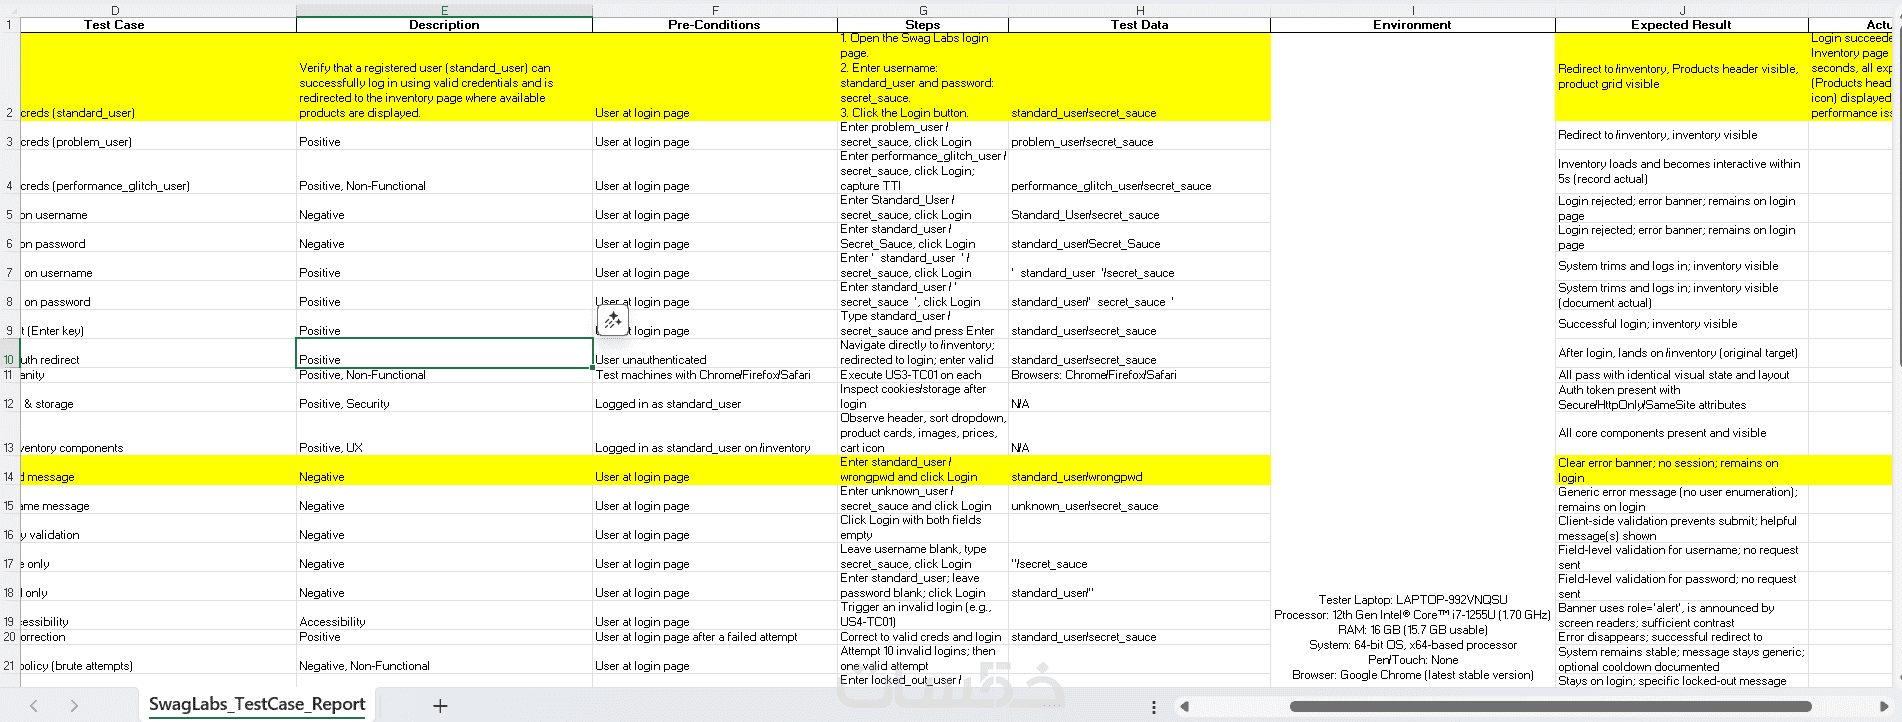Select column G header

[x=923, y=11]
